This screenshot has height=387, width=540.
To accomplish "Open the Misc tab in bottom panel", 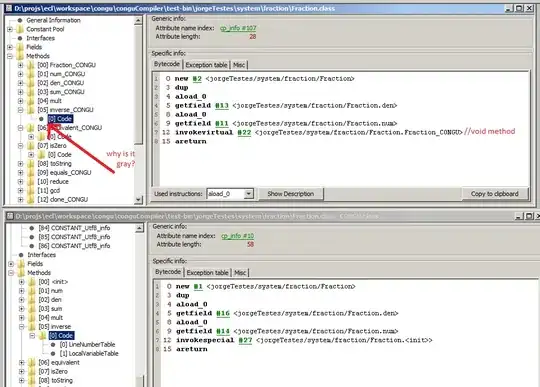I will (240, 273).
